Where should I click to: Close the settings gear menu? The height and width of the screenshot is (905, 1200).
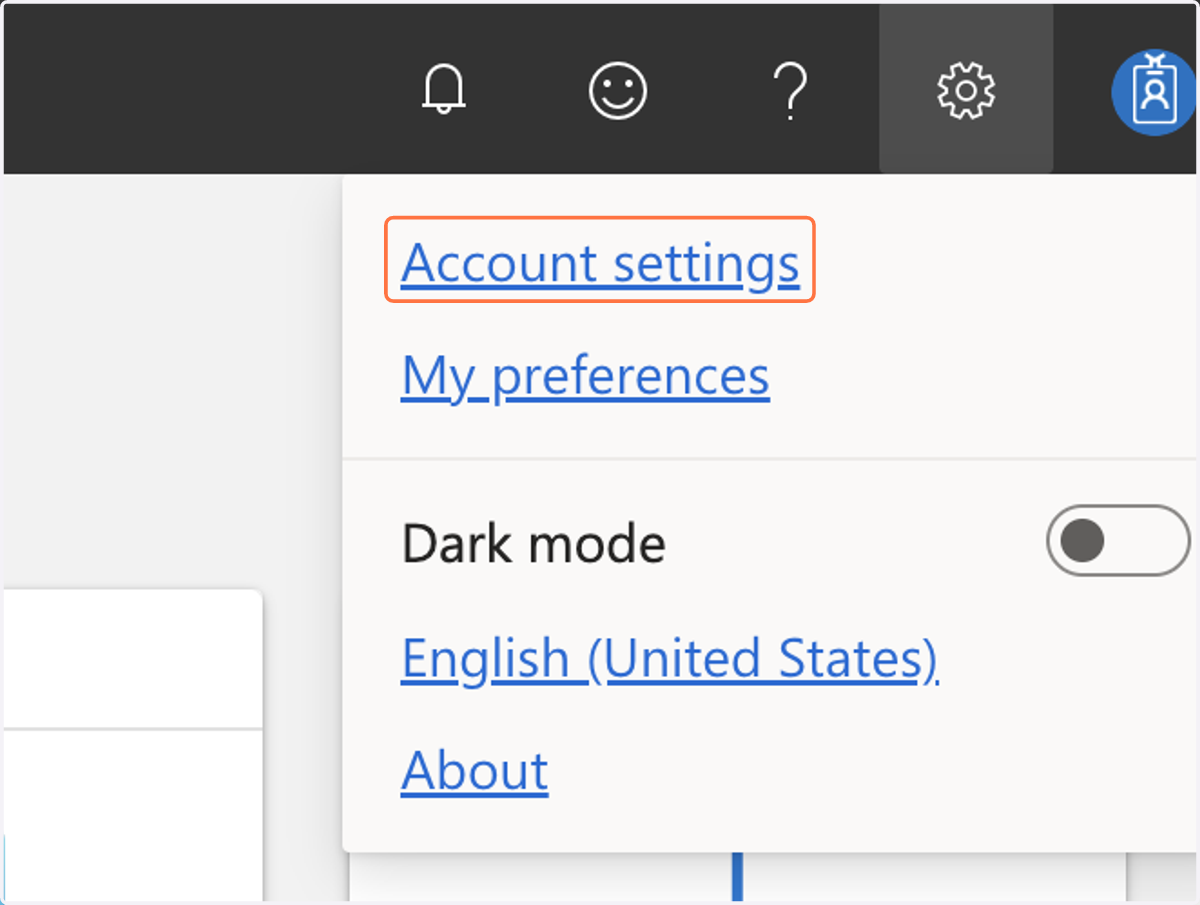pyautogui.click(x=965, y=91)
